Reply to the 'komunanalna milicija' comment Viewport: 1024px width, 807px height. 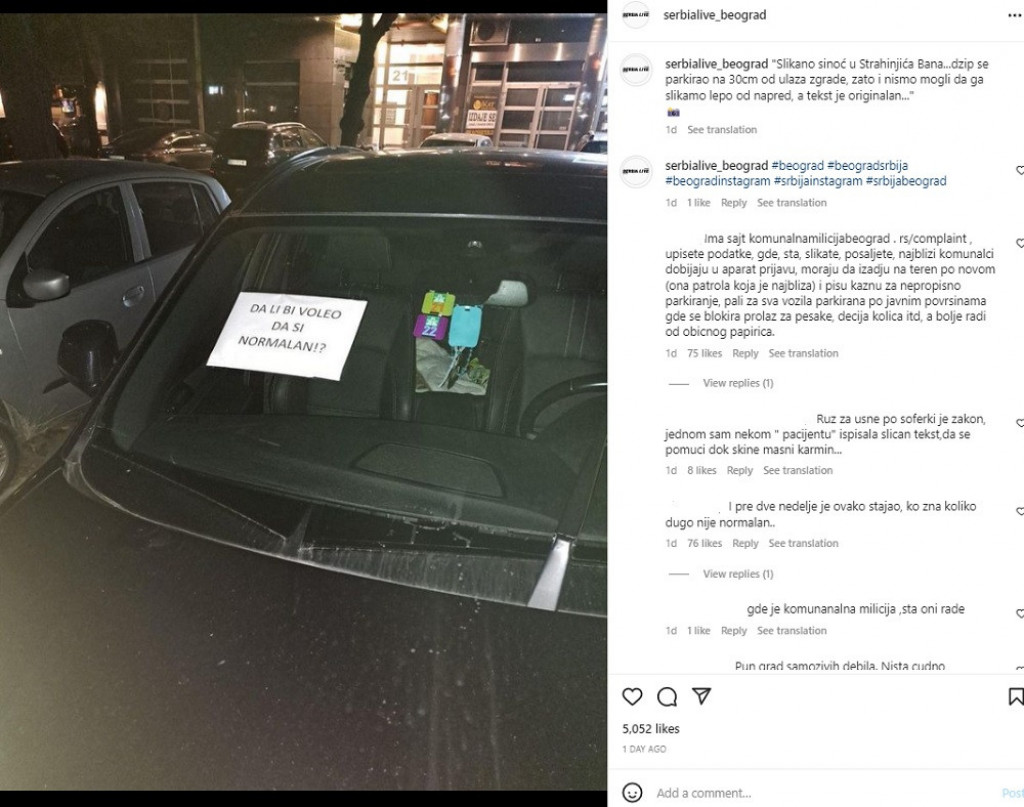pos(733,631)
